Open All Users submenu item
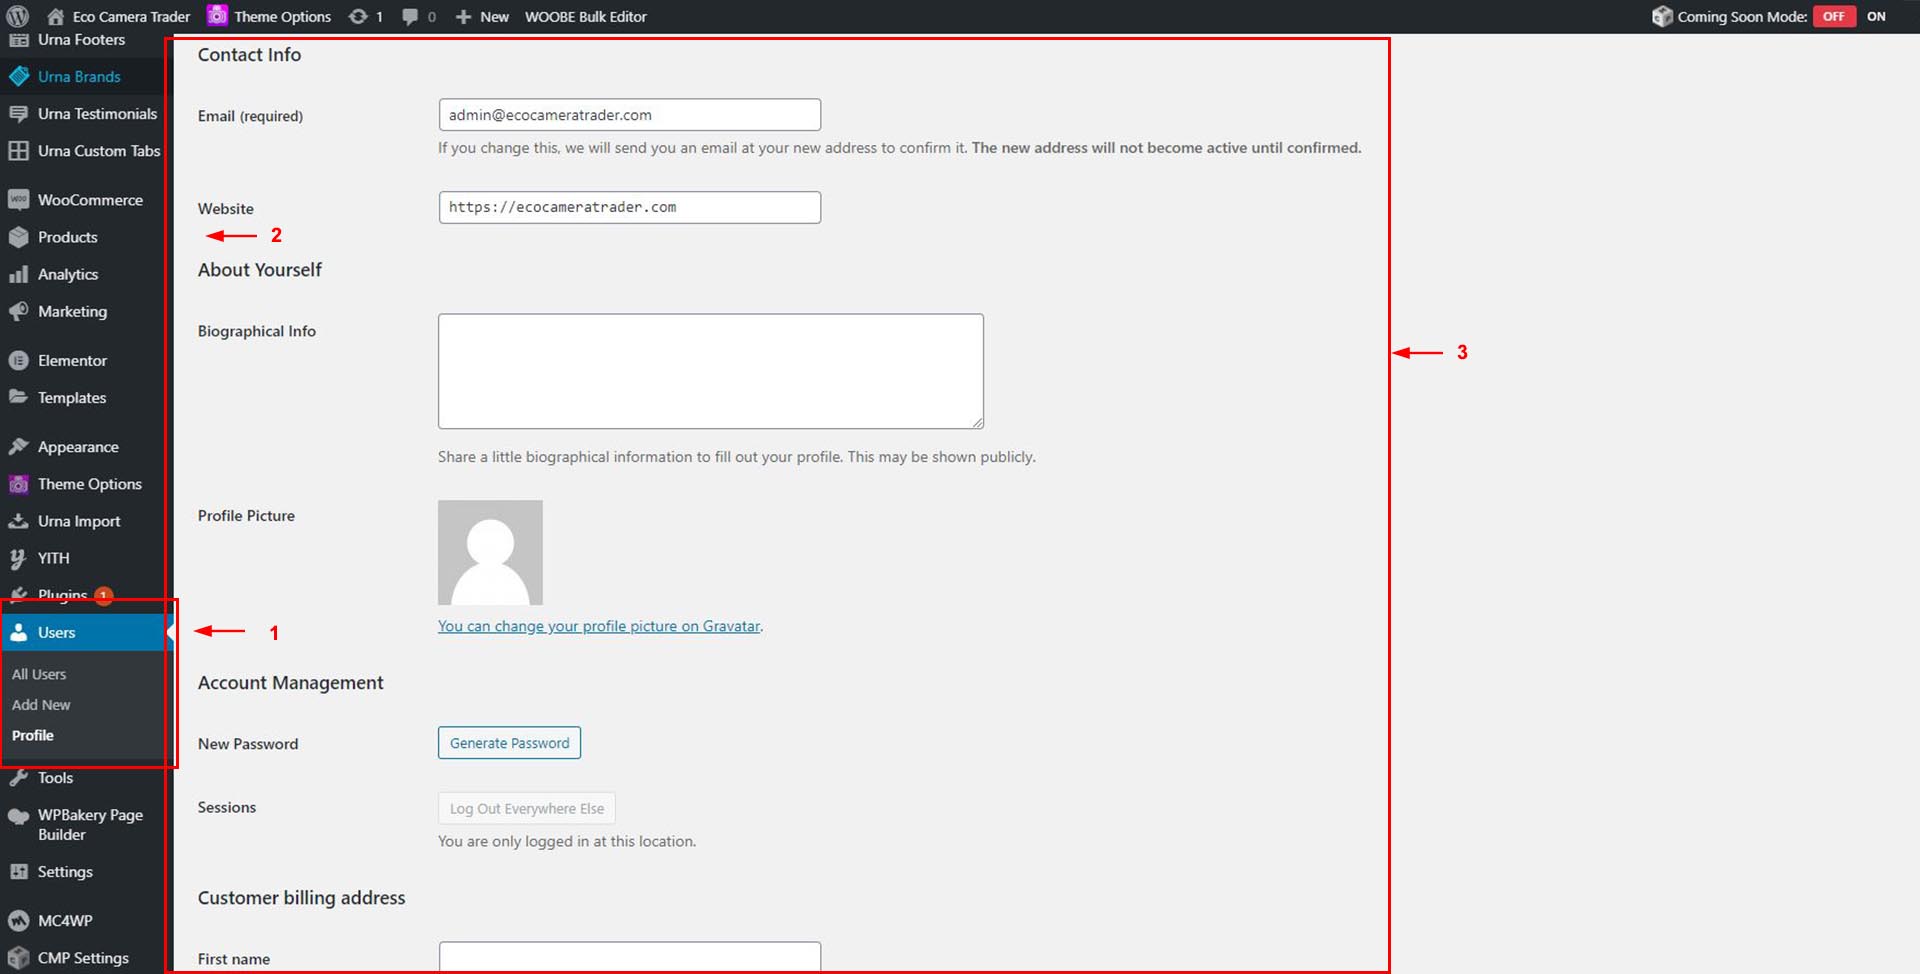Viewport: 1920px width, 974px height. (x=39, y=675)
